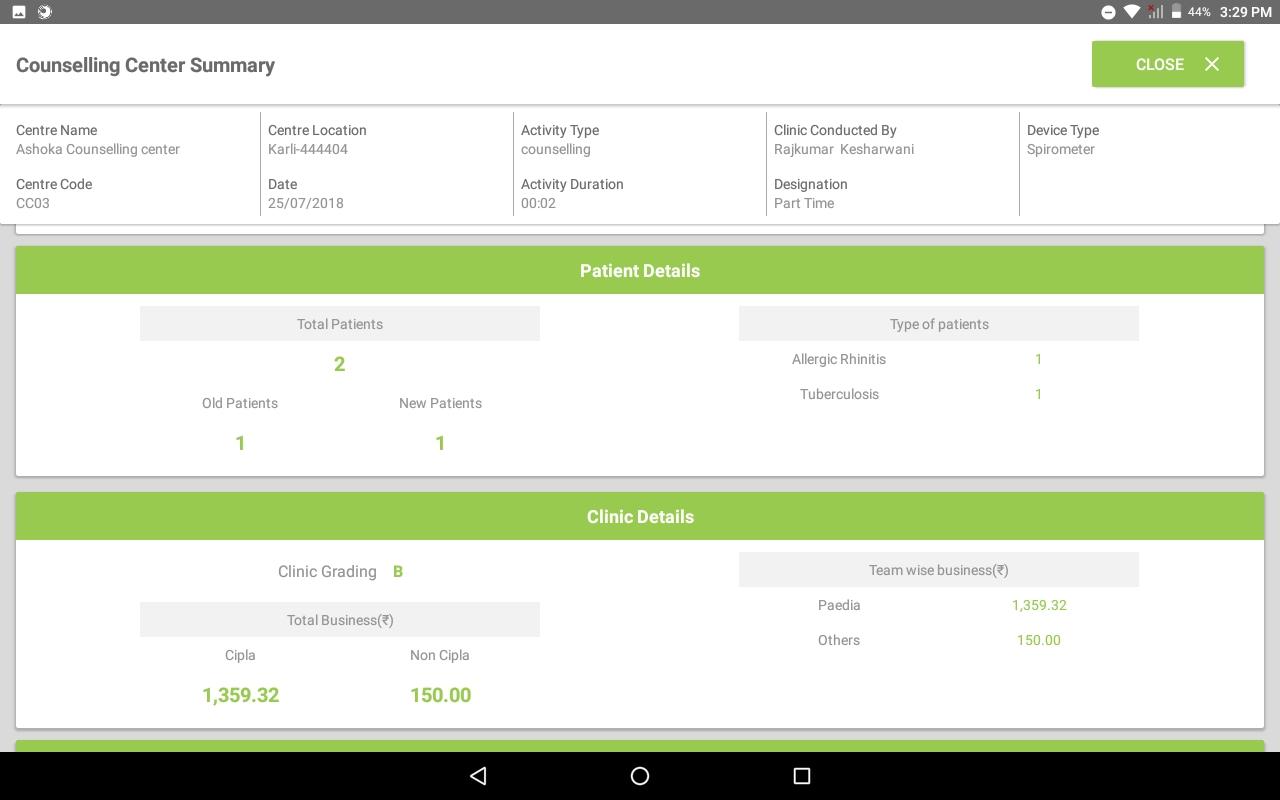Click centre code value CC03
Screen dimensions: 1280x800
point(33,203)
